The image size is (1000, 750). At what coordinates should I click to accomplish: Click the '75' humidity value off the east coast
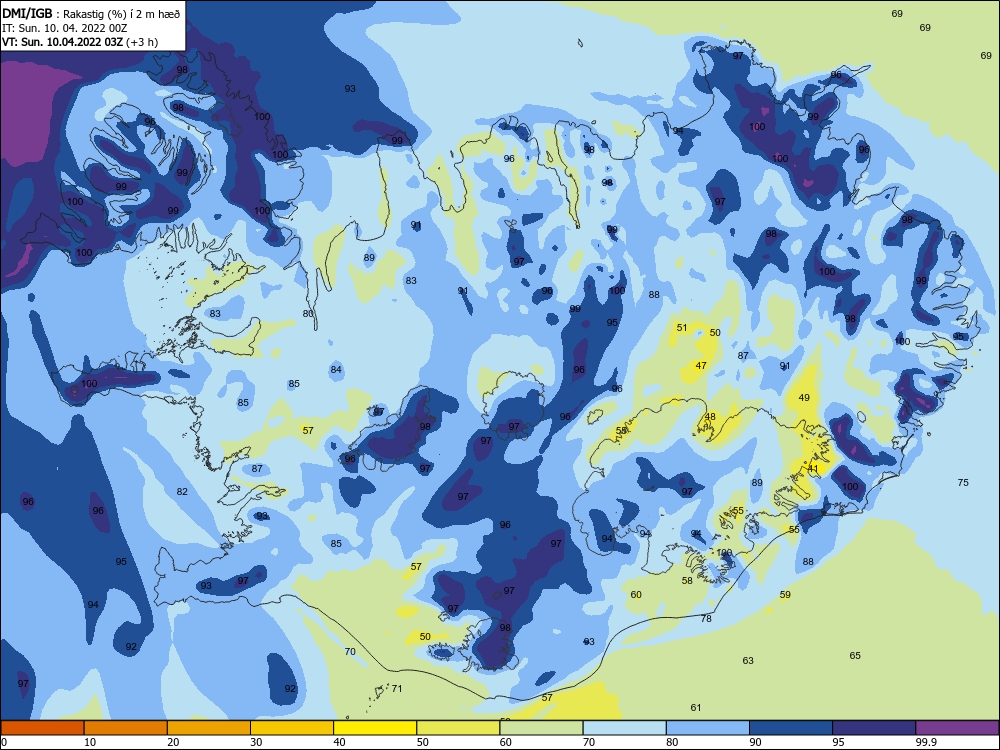(x=963, y=483)
